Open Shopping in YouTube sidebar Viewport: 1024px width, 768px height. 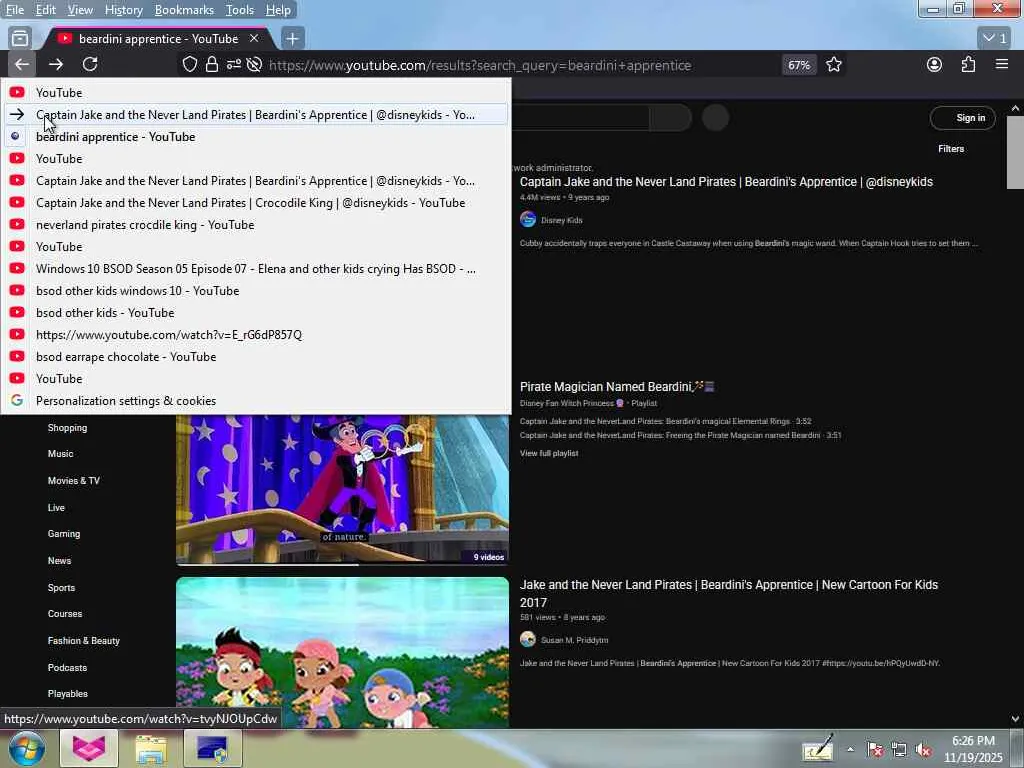(67, 428)
